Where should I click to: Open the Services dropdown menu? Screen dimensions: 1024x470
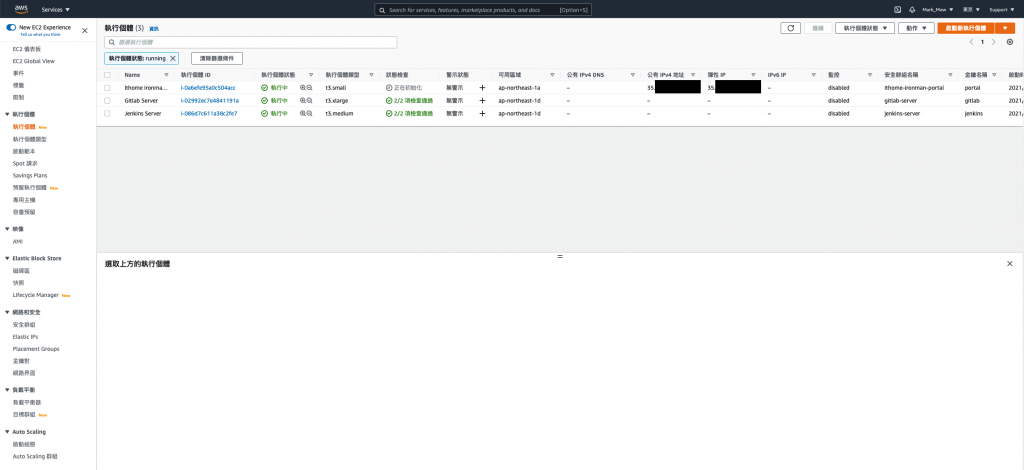pos(56,10)
